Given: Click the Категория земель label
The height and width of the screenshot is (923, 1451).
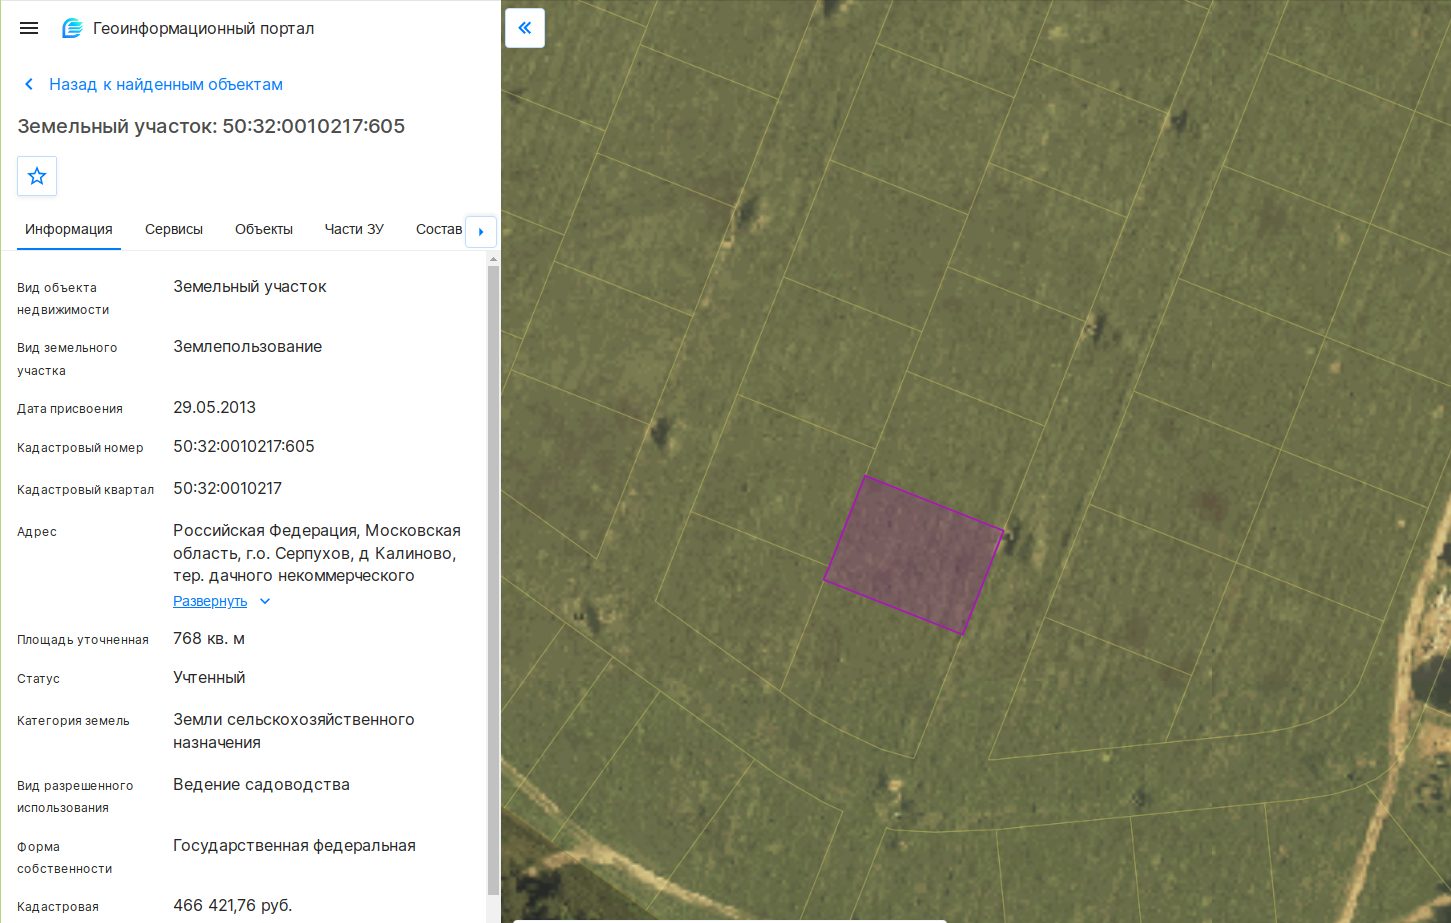Looking at the screenshot, I should point(73,720).
